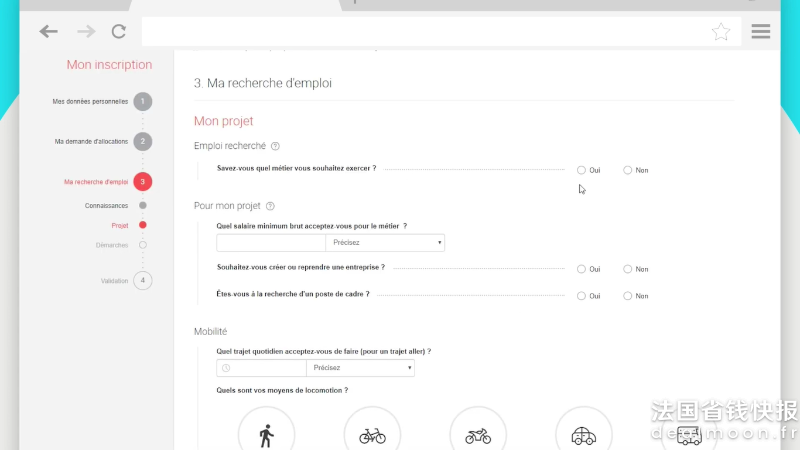Click step 1 circle in sidebar
The width and height of the screenshot is (800, 450).
143,102
